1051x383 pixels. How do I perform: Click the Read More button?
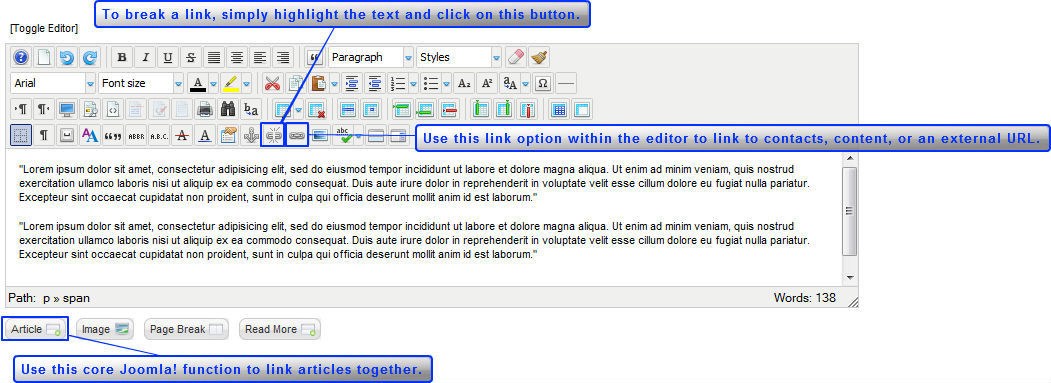pos(280,329)
